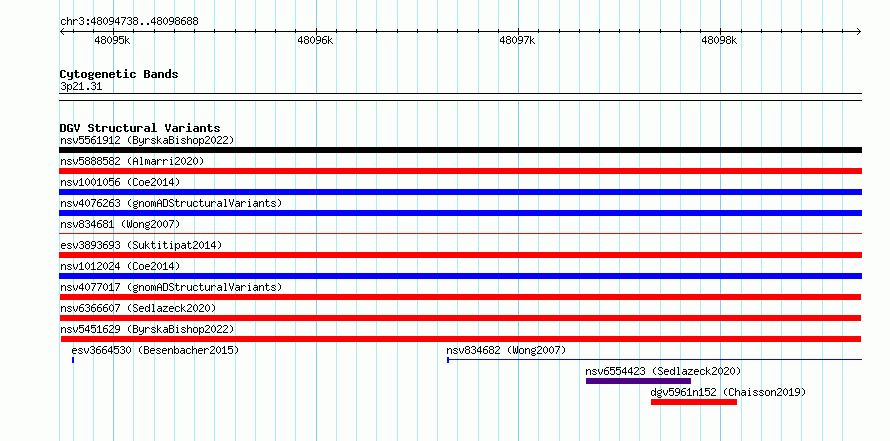The width and height of the screenshot is (890, 441).
Task: Click the 3p21.31 cytogenetic band bar
Action: (460, 97)
